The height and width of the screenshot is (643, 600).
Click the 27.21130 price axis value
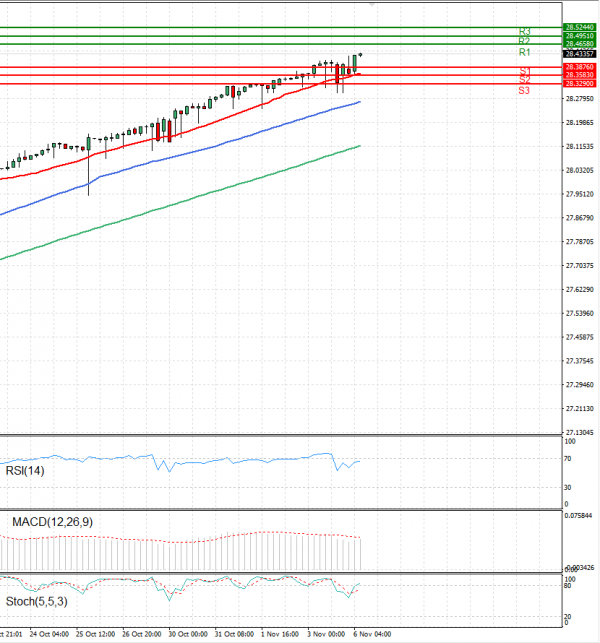[x=579, y=408]
